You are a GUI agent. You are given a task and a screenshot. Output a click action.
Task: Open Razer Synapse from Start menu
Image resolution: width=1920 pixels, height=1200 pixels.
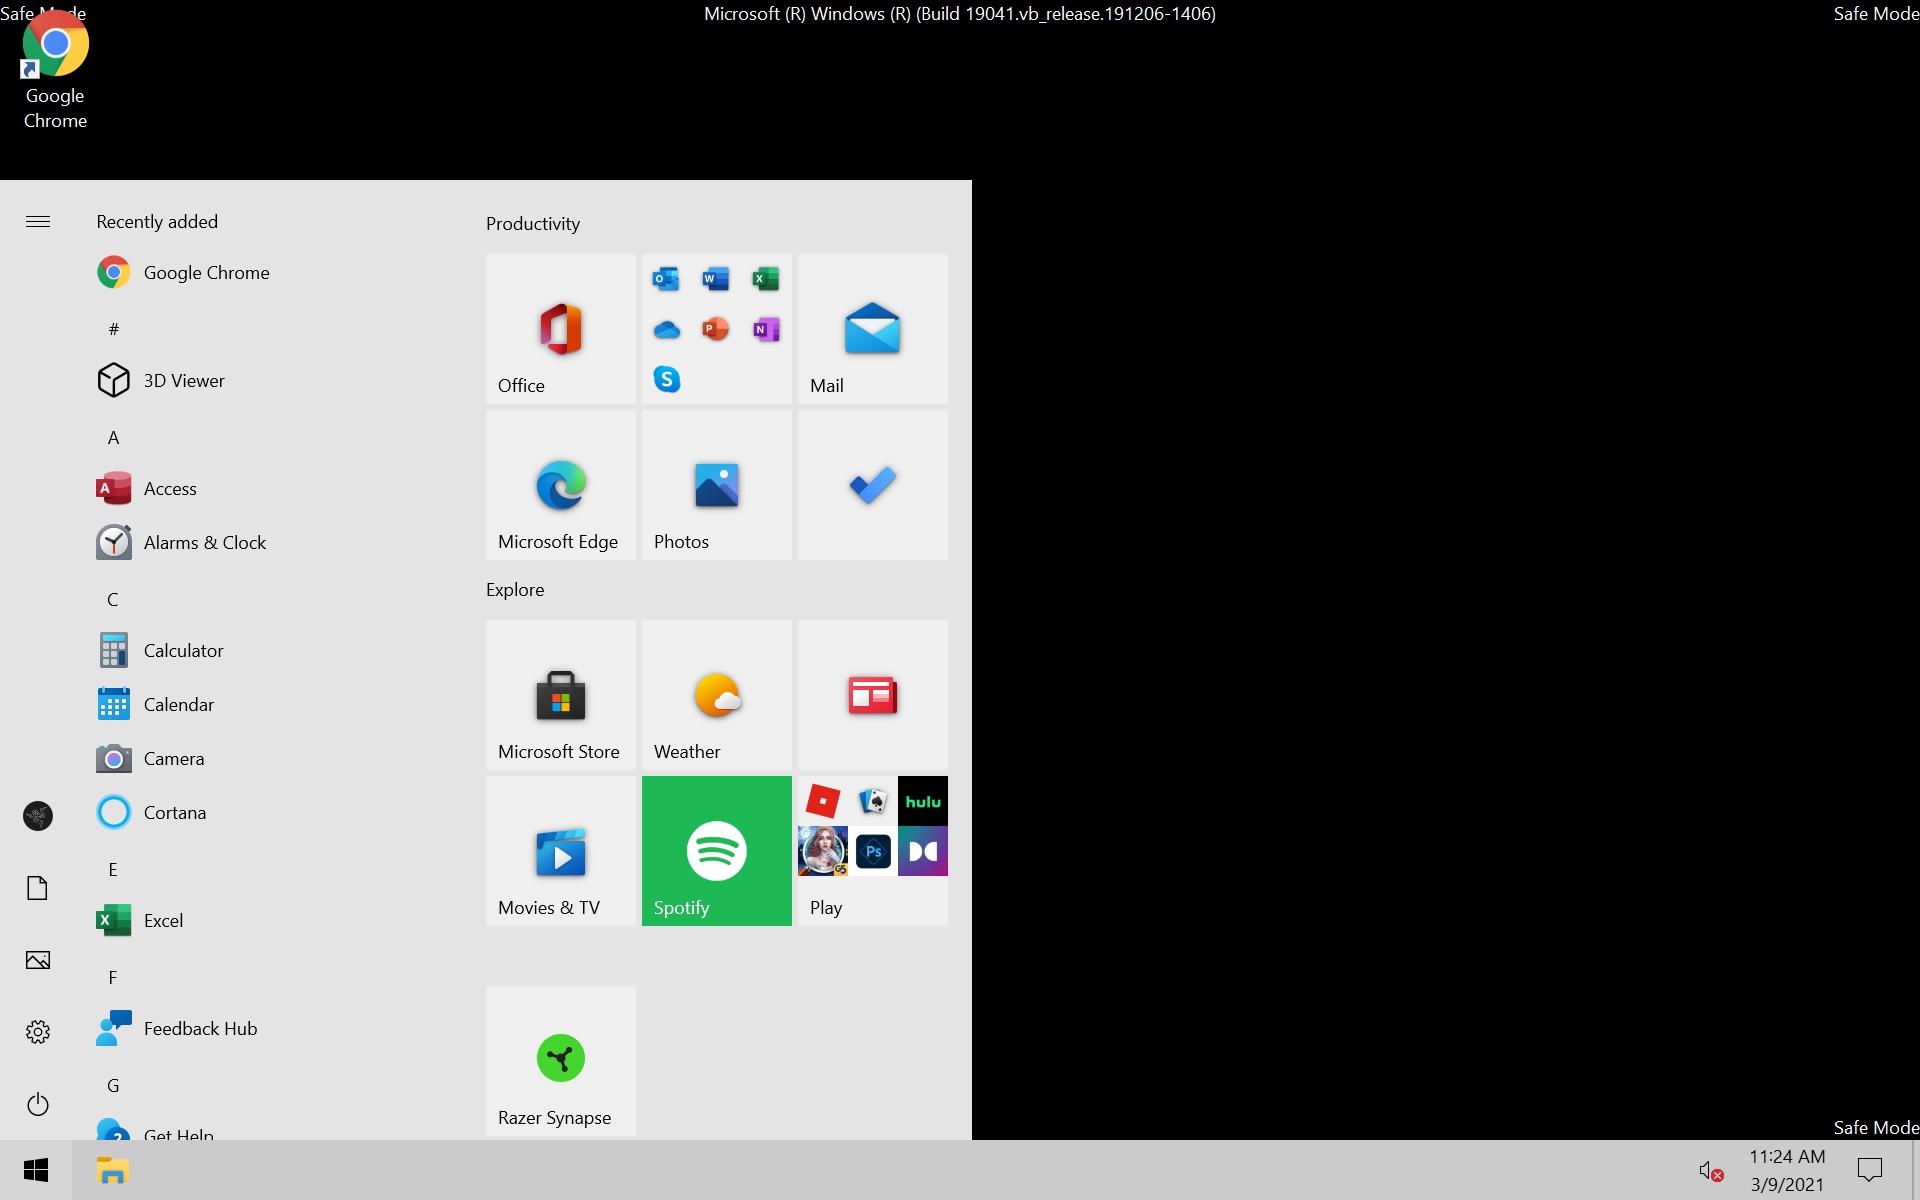pos(558,1059)
